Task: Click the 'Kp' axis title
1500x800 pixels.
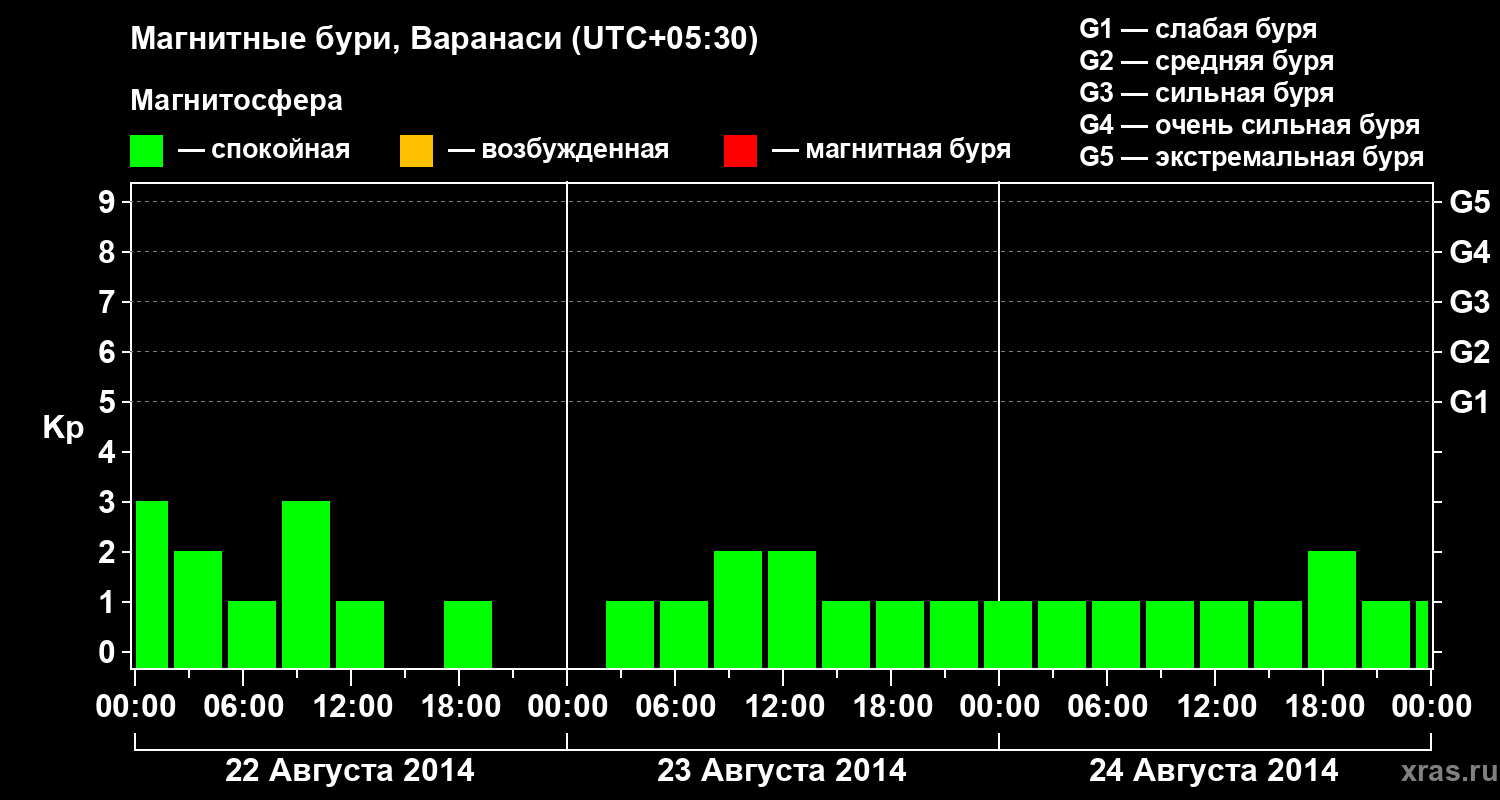Action: [62, 428]
